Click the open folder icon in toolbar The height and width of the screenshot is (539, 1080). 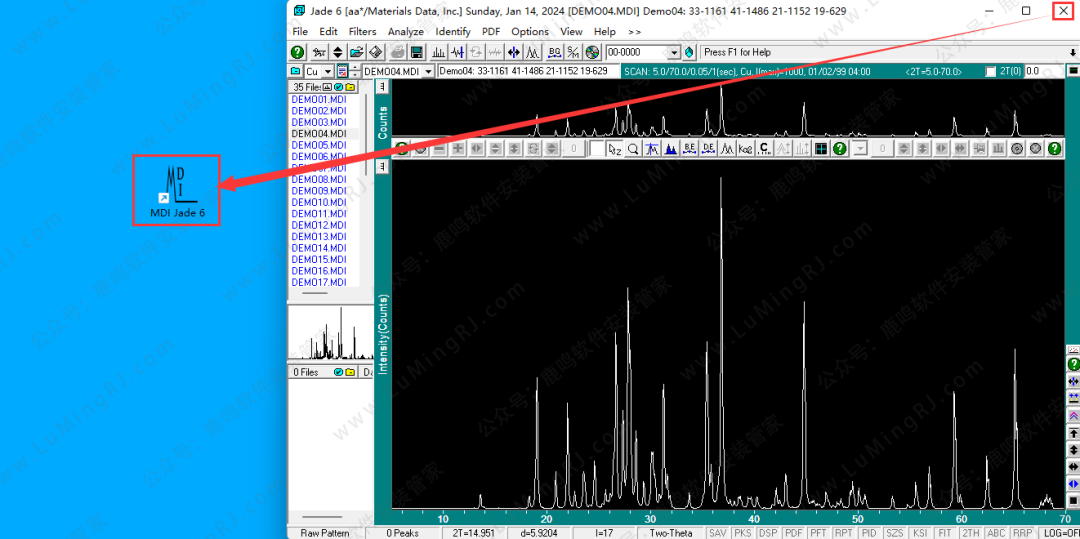pos(357,52)
